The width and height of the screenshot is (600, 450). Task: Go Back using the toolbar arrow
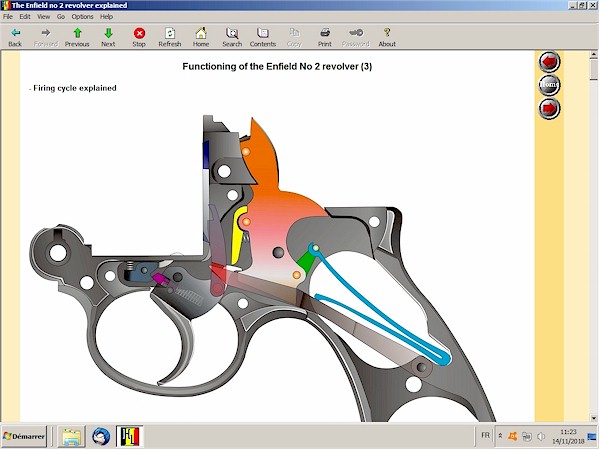[x=15, y=38]
